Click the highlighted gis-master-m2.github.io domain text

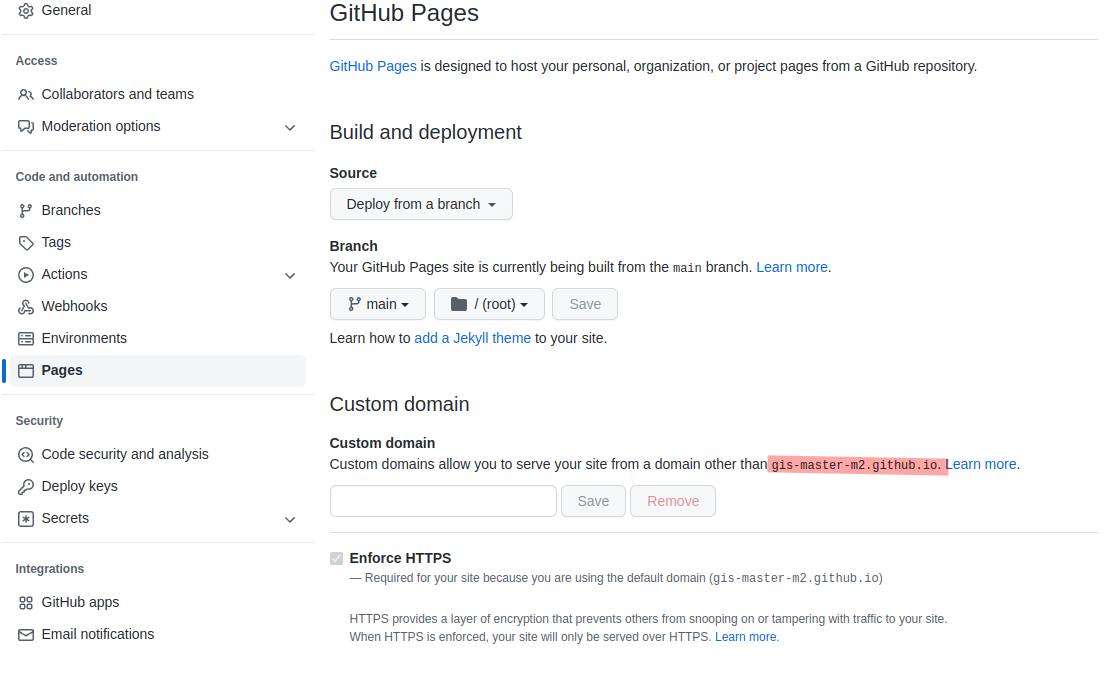[857, 465]
